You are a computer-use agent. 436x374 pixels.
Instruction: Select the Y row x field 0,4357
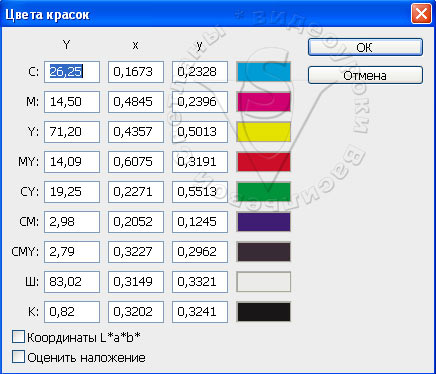click(136, 132)
